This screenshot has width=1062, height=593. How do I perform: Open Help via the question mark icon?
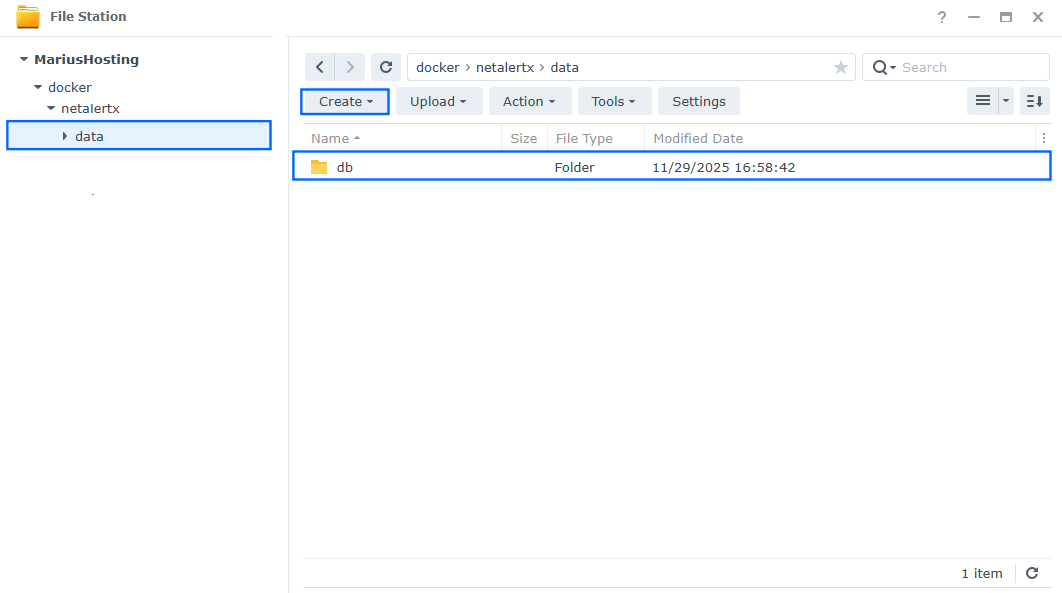point(941,17)
